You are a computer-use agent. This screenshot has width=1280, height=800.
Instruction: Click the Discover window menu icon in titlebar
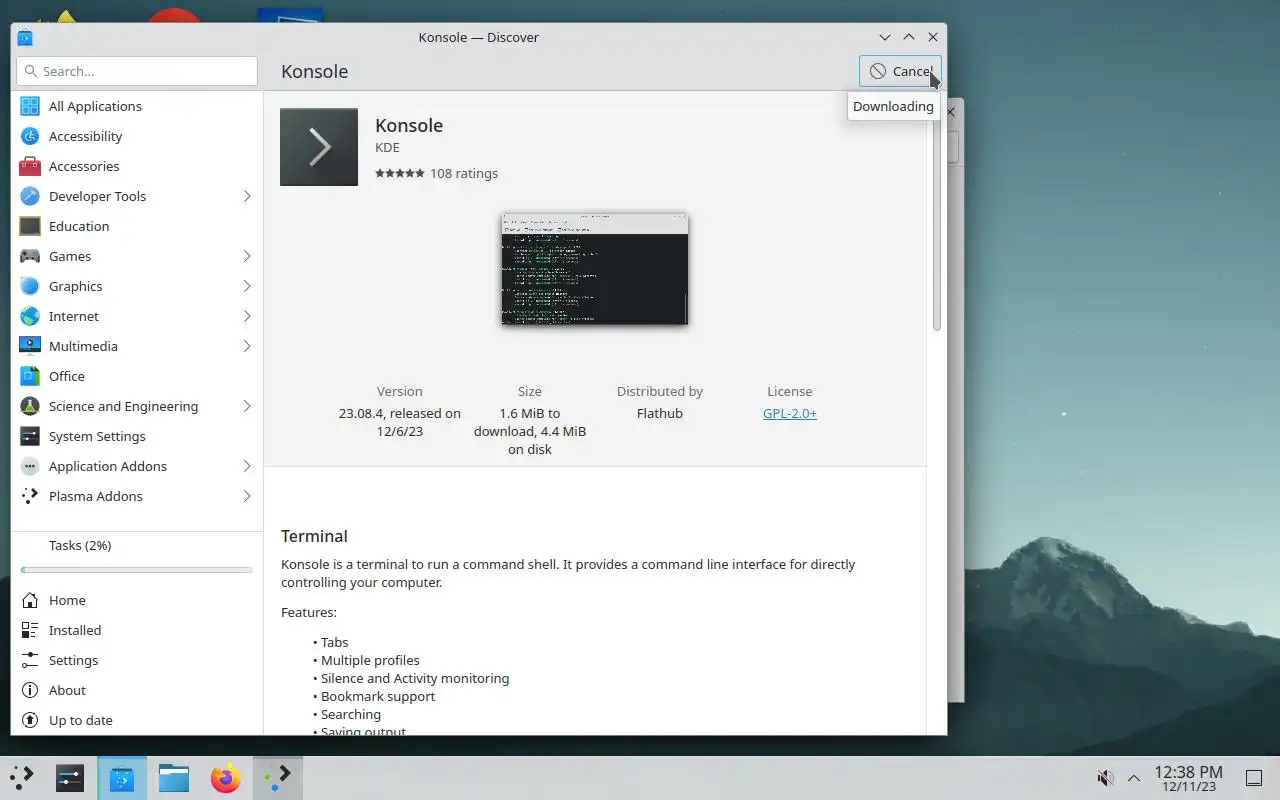[x=25, y=37]
